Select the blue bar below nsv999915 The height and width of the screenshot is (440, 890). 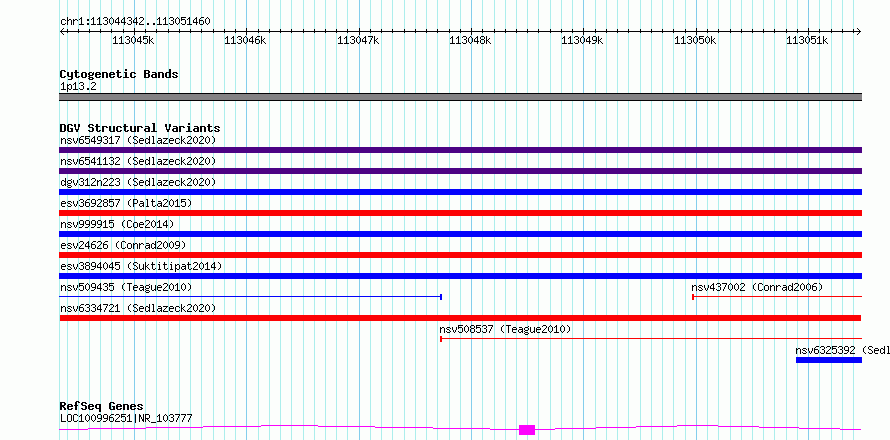tap(460, 234)
